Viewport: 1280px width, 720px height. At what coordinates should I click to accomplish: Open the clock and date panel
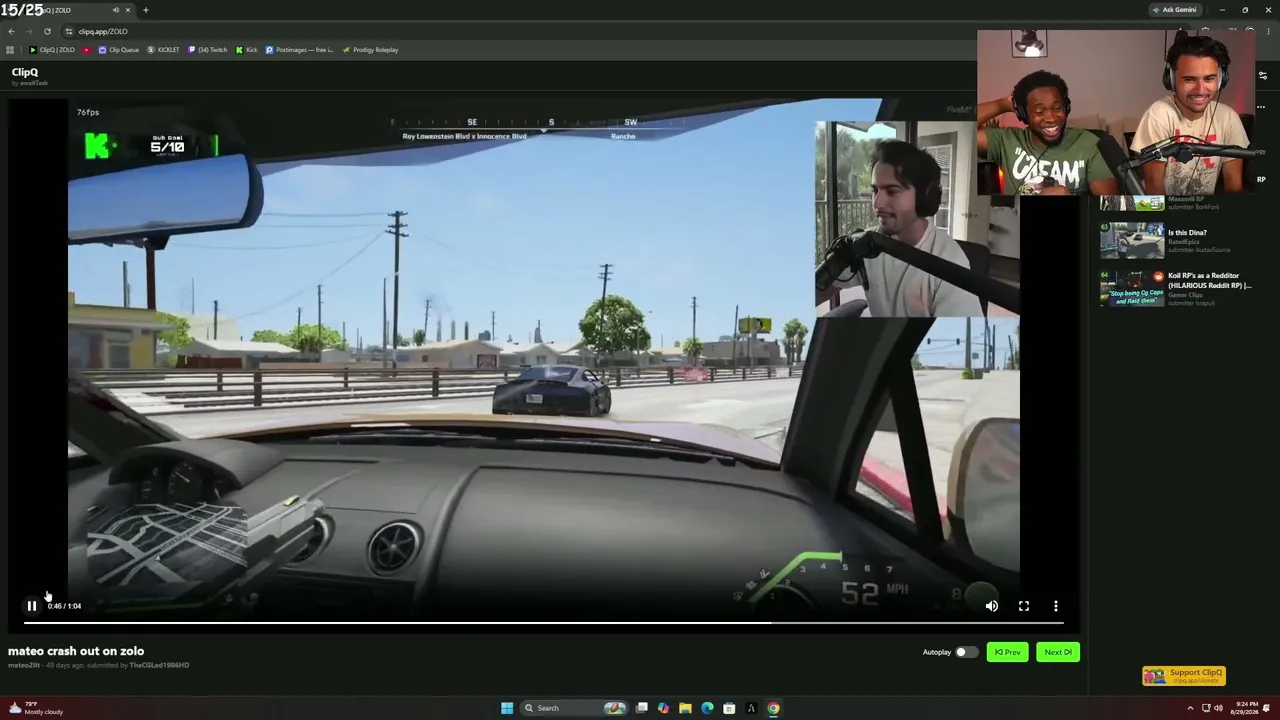[1245, 708]
